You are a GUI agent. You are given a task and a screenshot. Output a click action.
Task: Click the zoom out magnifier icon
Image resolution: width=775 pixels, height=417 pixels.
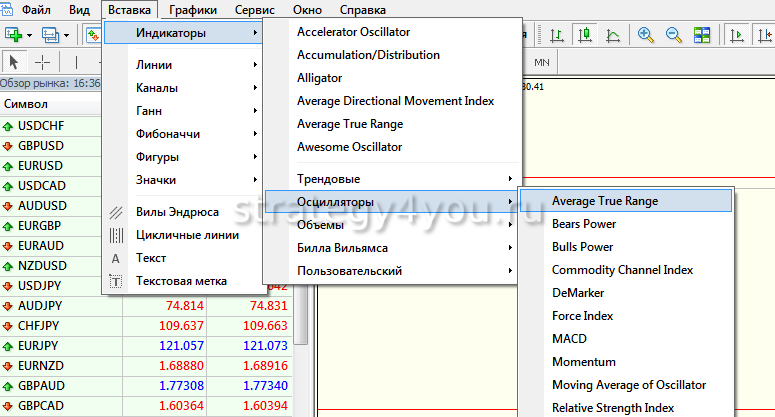674,34
